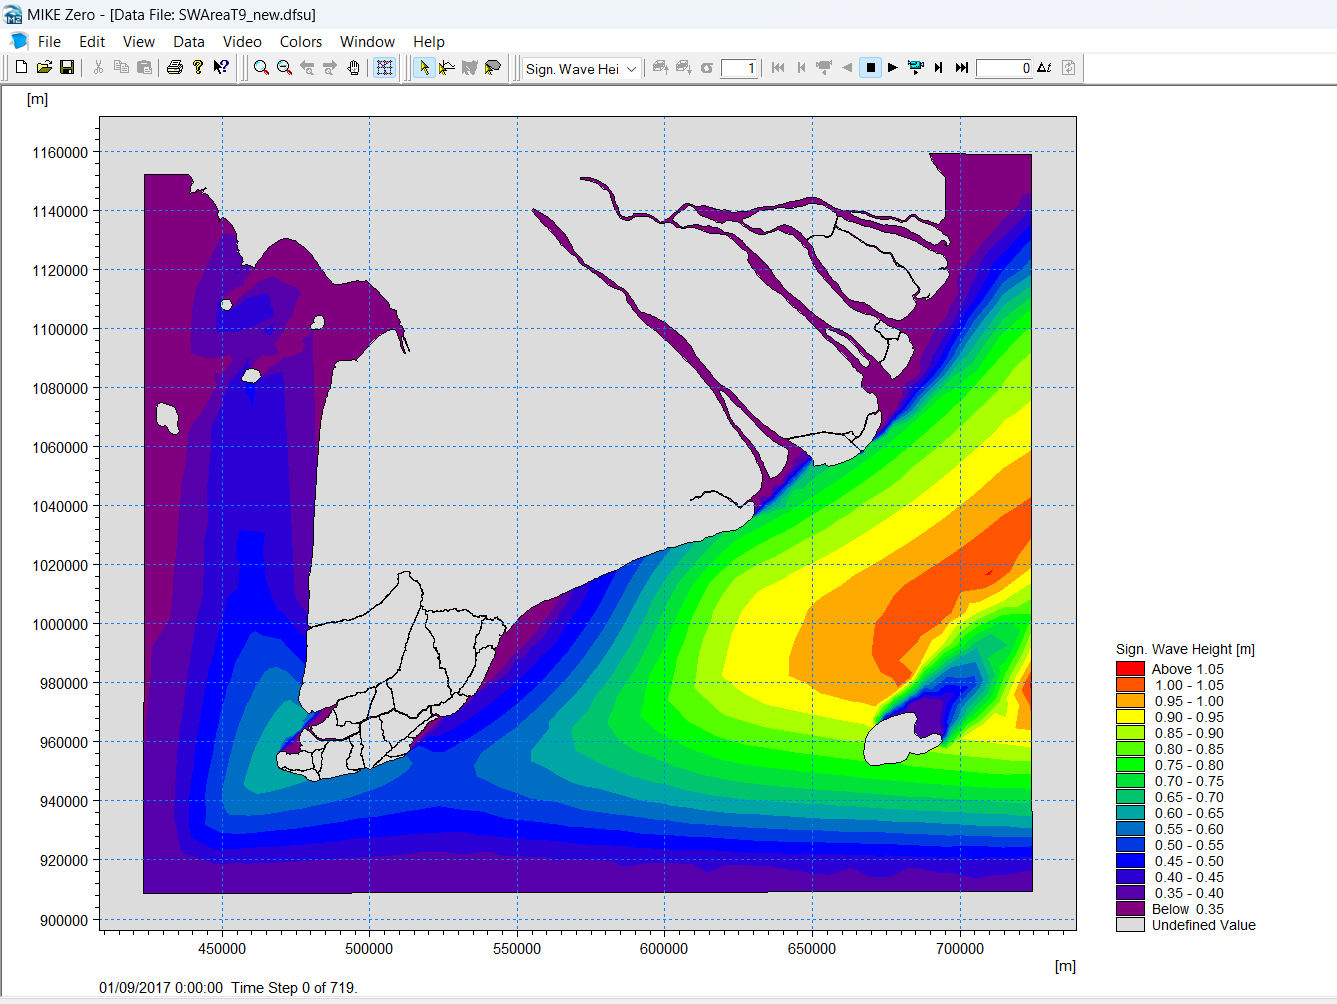Save the file using the floppy disk icon

[67, 68]
